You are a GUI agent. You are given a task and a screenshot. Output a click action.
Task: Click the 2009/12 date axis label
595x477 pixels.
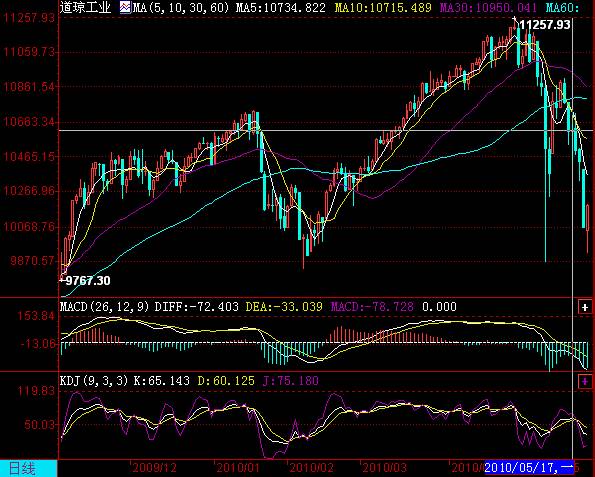click(154, 468)
